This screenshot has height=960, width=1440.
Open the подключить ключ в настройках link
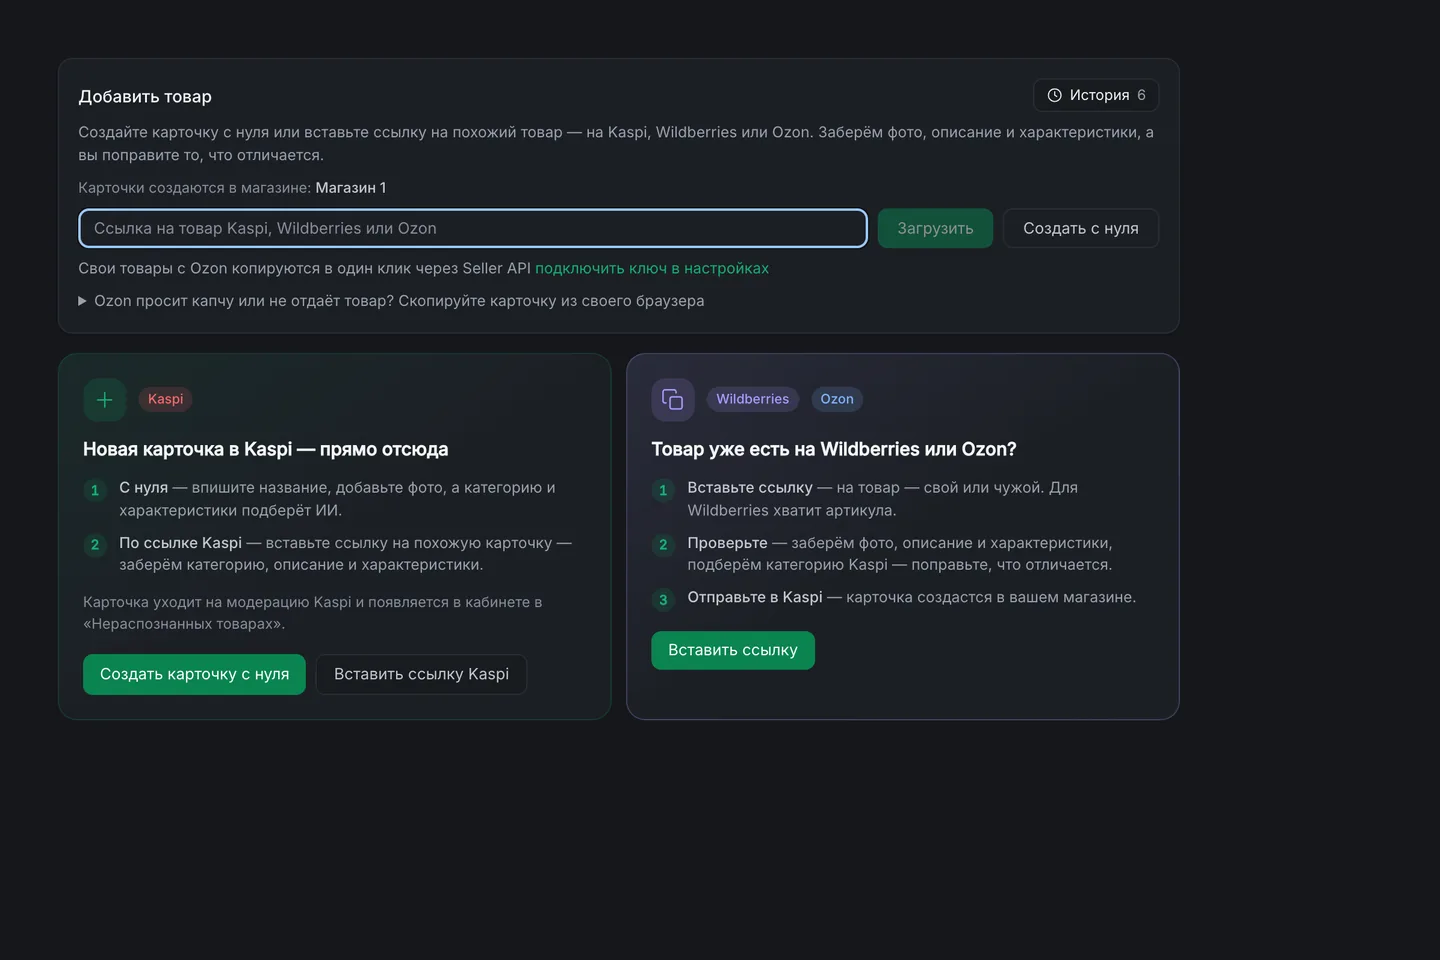[652, 268]
